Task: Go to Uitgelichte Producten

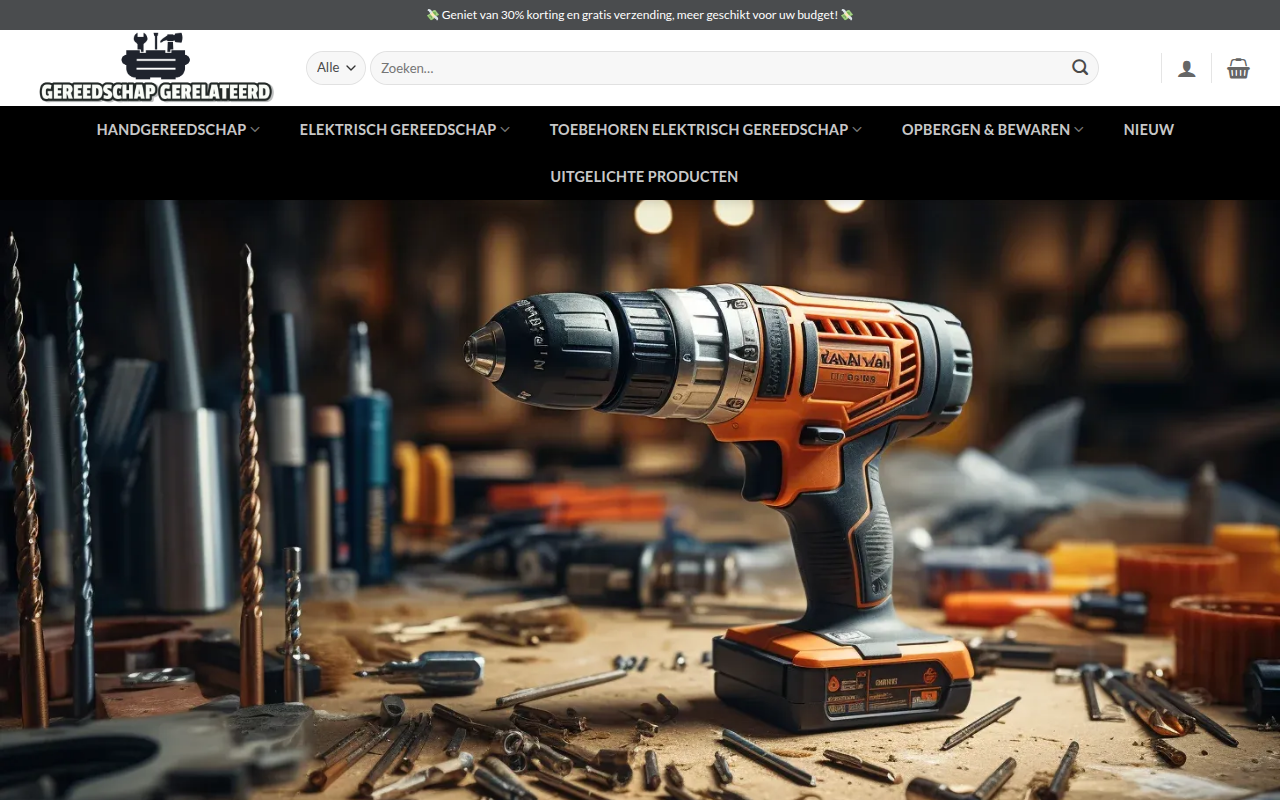Action: pyautogui.click(x=644, y=176)
